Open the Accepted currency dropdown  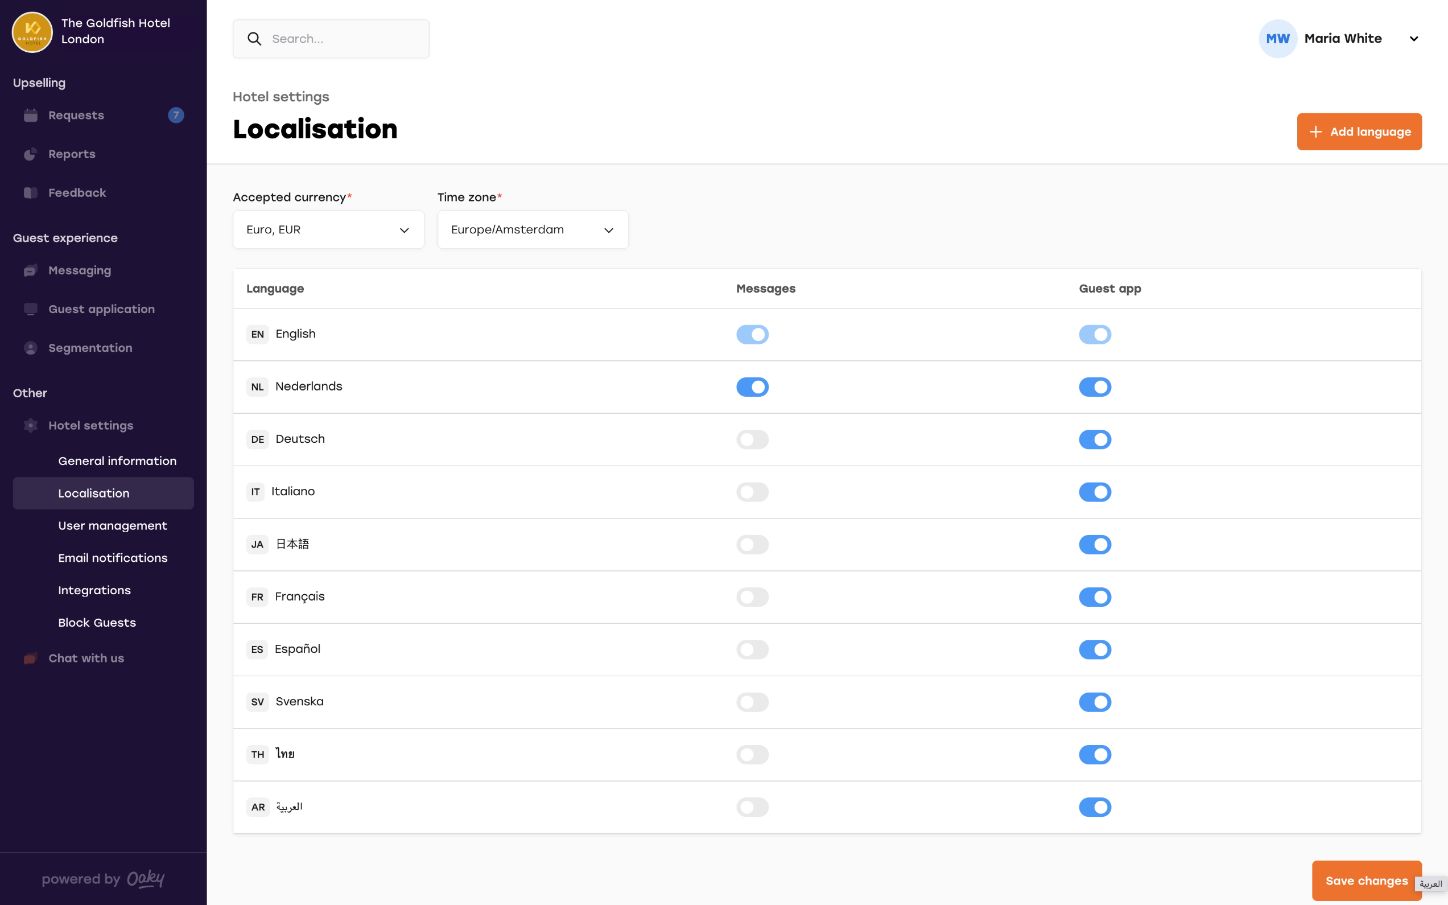(x=328, y=230)
